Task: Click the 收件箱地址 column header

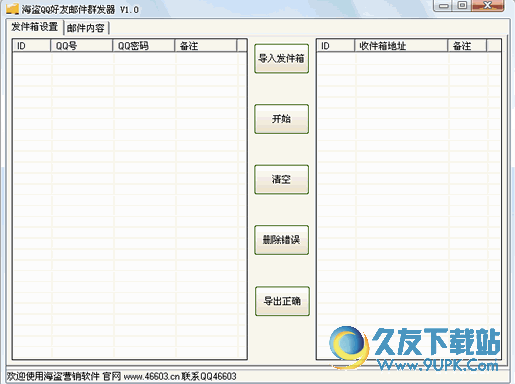Action: click(401, 46)
